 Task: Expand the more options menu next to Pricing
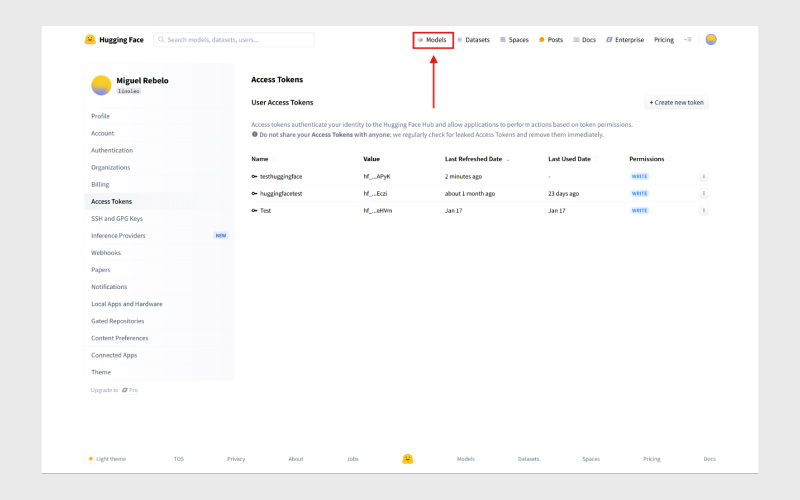[x=688, y=40]
